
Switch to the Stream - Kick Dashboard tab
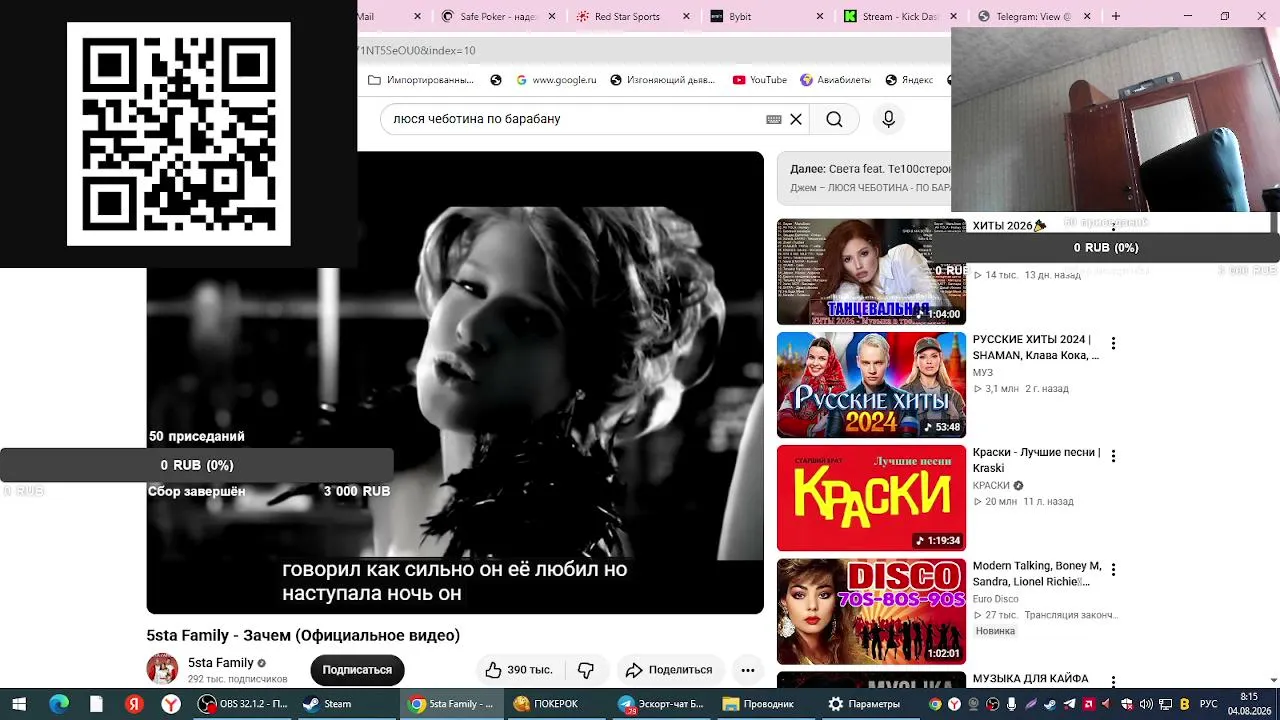coord(900,16)
